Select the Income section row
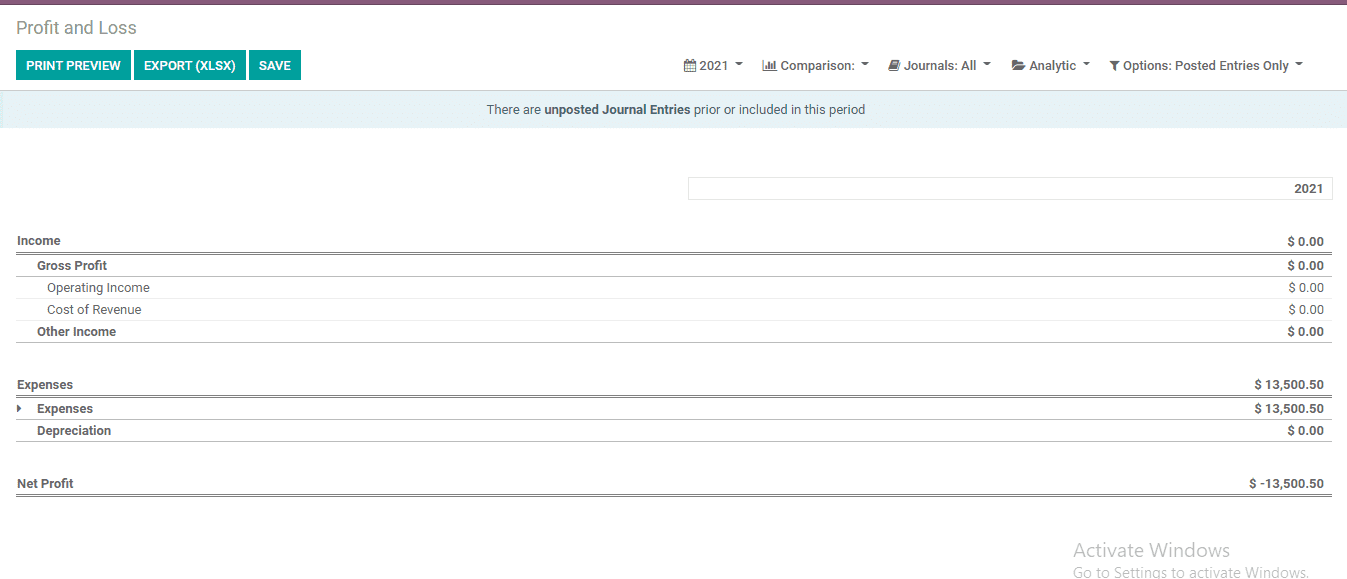This screenshot has width=1347, height=579. [x=674, y=241]
